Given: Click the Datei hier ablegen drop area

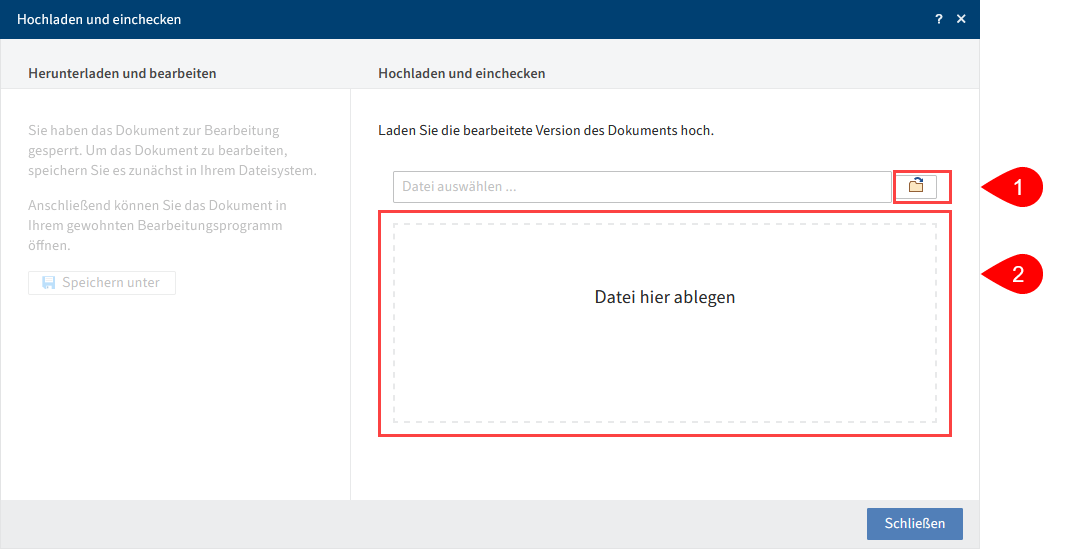Looking at the screenshot, I should [x=665, y=323].
